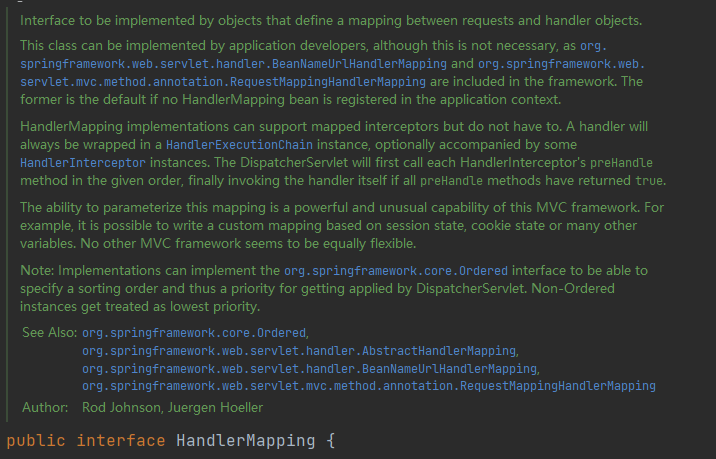
Task: Click the first sentence starting 'Interface to be implemented'
Action: [331, 21]
